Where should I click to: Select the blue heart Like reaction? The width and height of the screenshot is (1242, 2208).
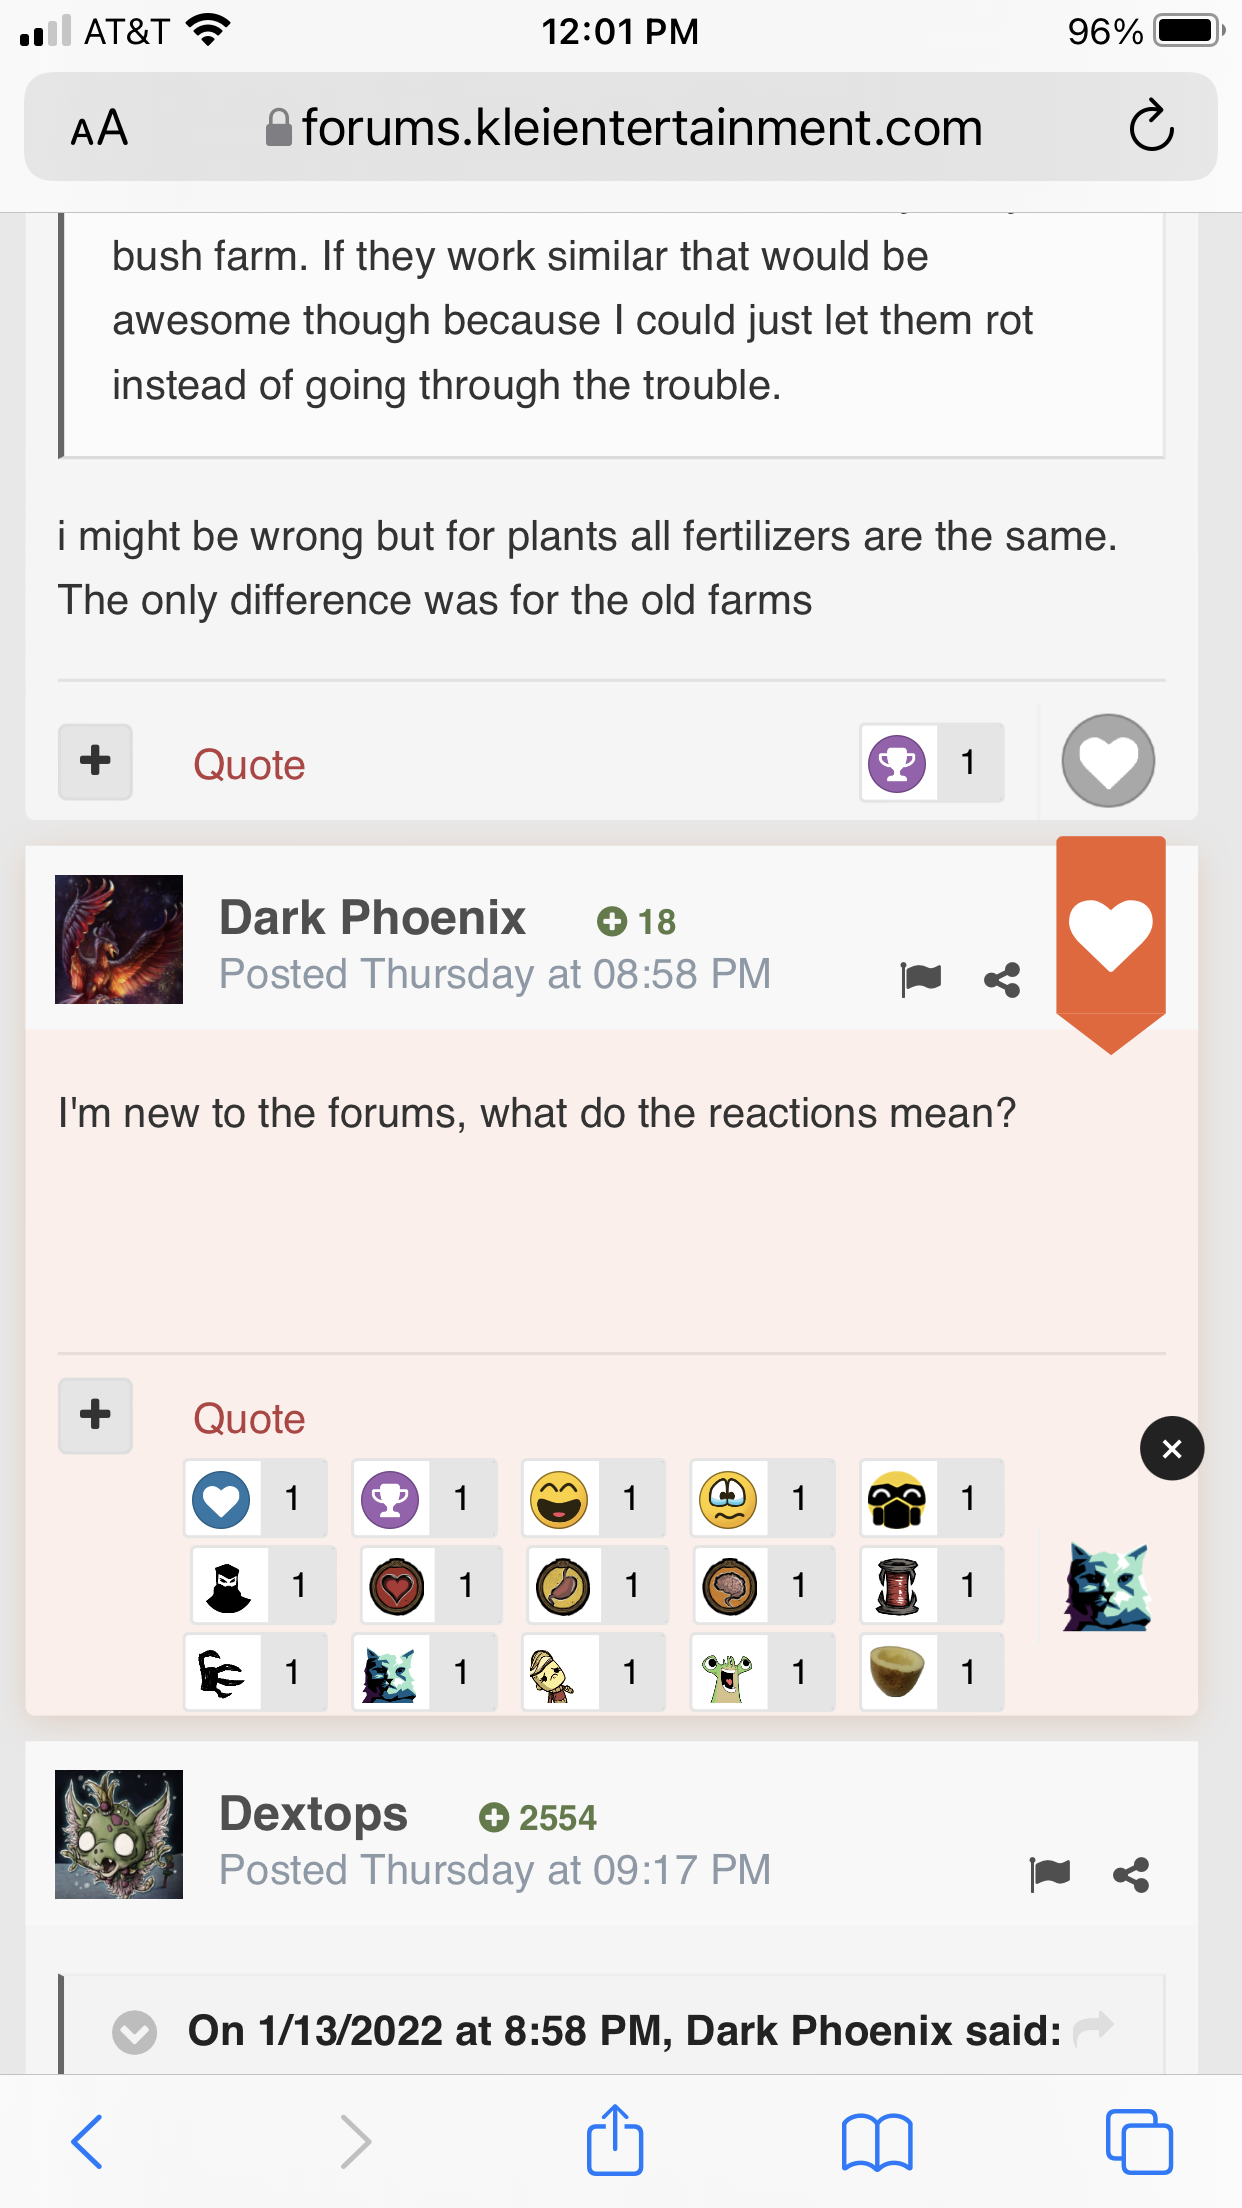coord(222,1499)
